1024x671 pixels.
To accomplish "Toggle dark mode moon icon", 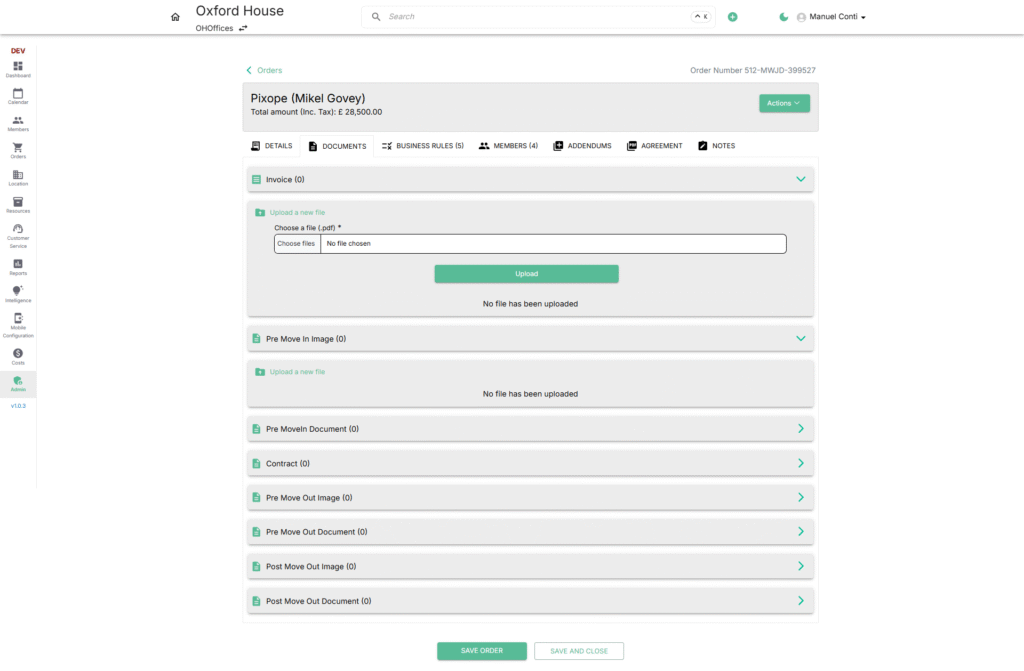I will click(x=784, y=17).
